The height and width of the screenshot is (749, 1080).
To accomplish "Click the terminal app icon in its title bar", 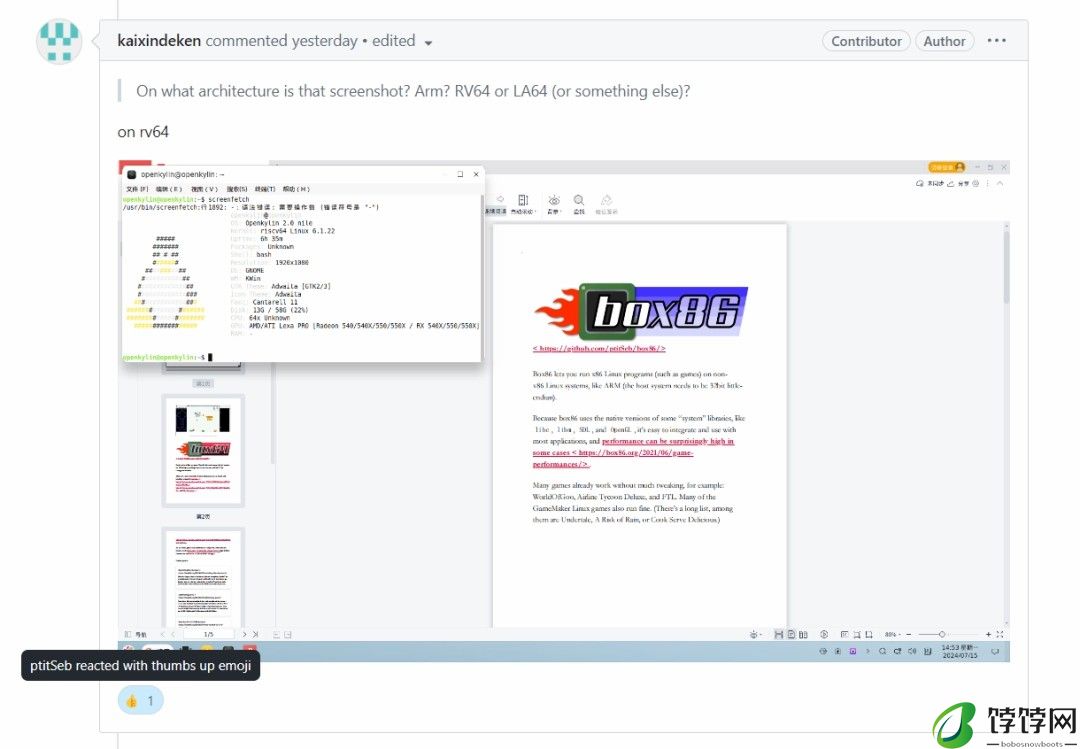I will click(132, 174).
